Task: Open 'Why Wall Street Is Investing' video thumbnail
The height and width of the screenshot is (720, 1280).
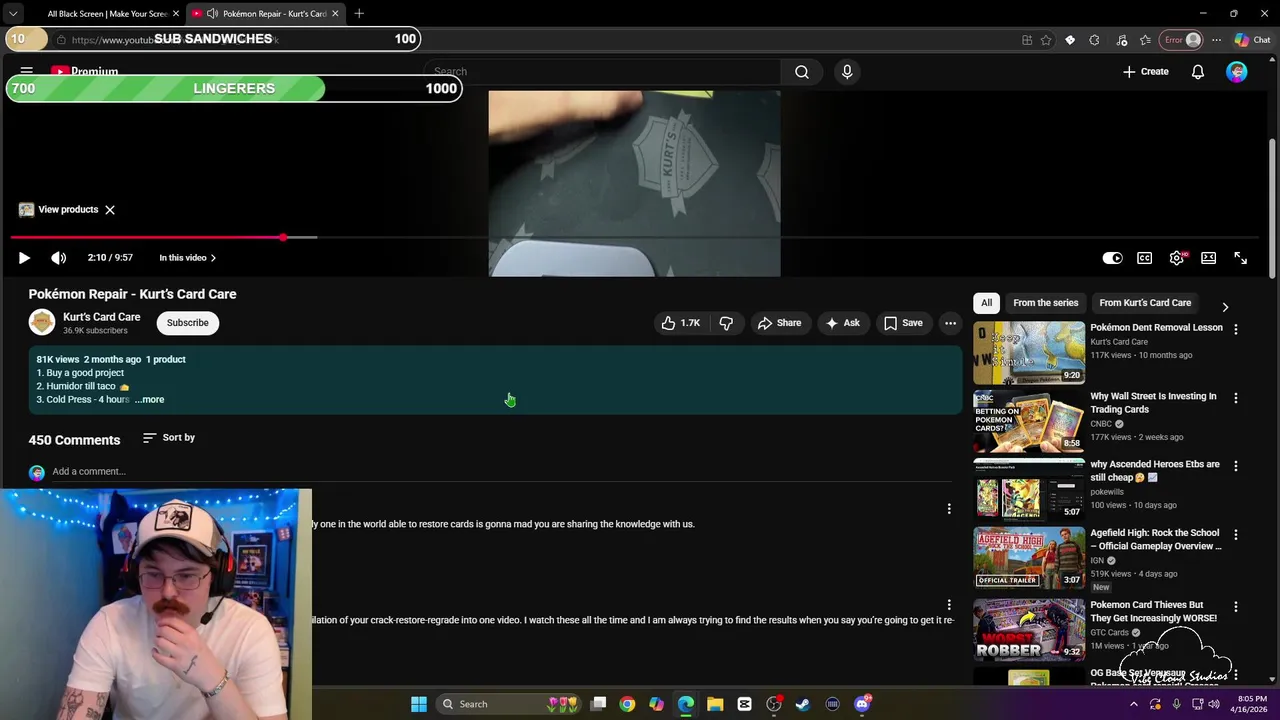Action: [1029, 421]
